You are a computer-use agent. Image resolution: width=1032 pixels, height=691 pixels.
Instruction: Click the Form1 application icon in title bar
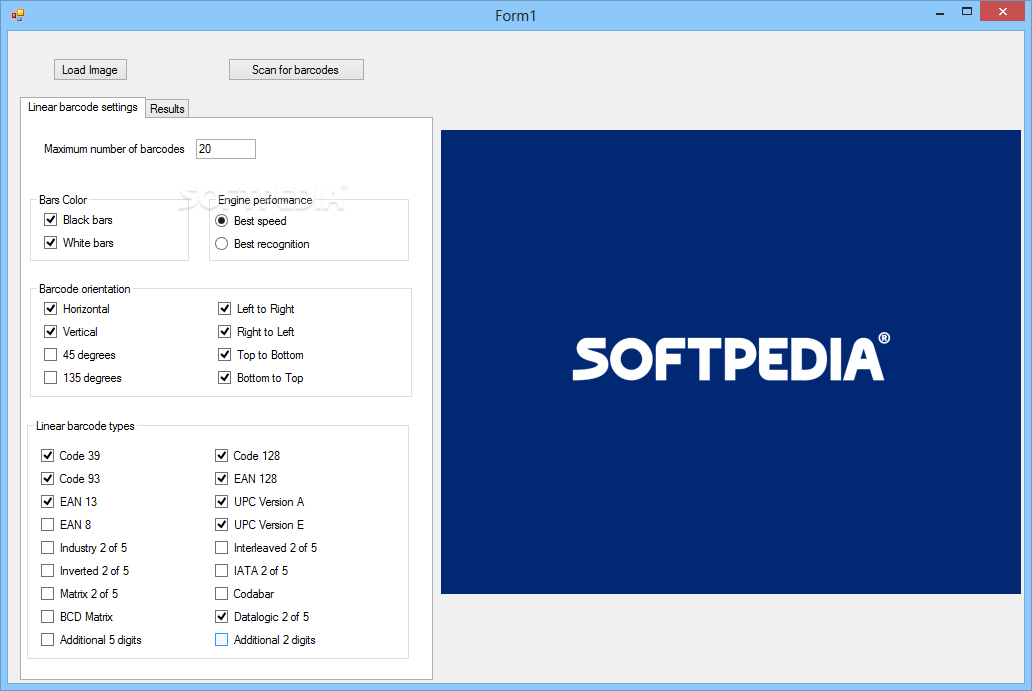[x=18, y=14]
